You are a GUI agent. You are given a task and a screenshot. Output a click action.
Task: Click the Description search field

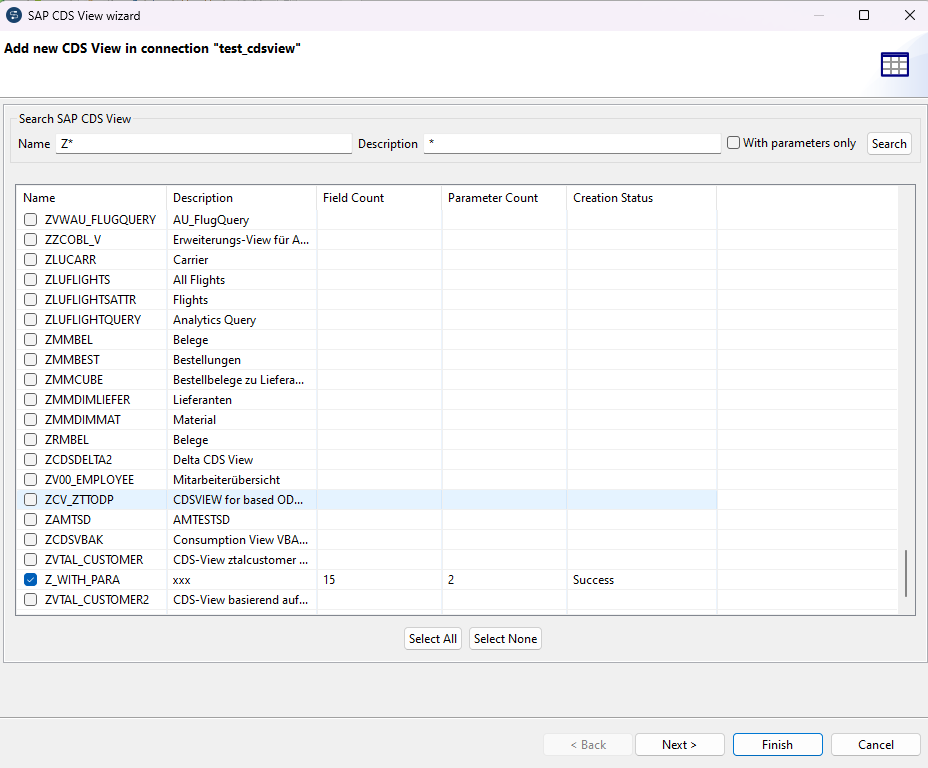point(571,143)
